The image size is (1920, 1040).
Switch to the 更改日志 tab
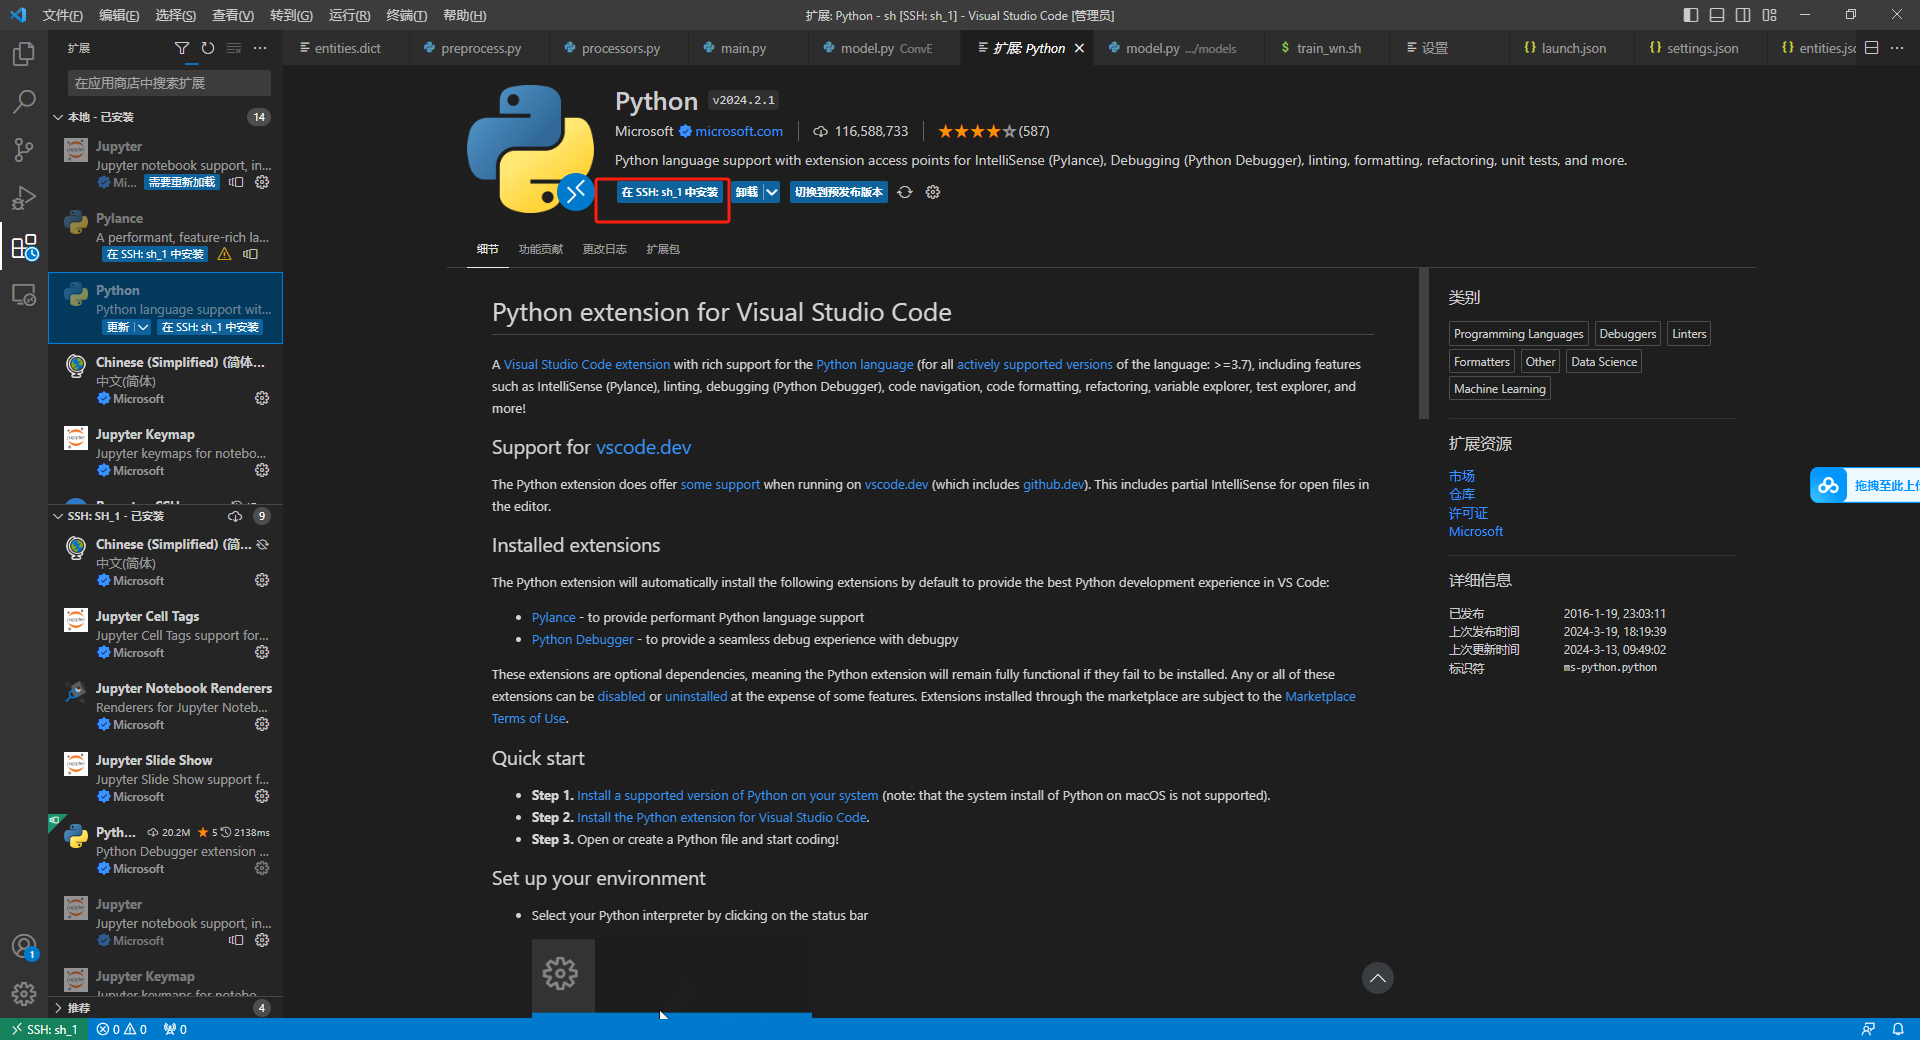[x=605, y=249]
